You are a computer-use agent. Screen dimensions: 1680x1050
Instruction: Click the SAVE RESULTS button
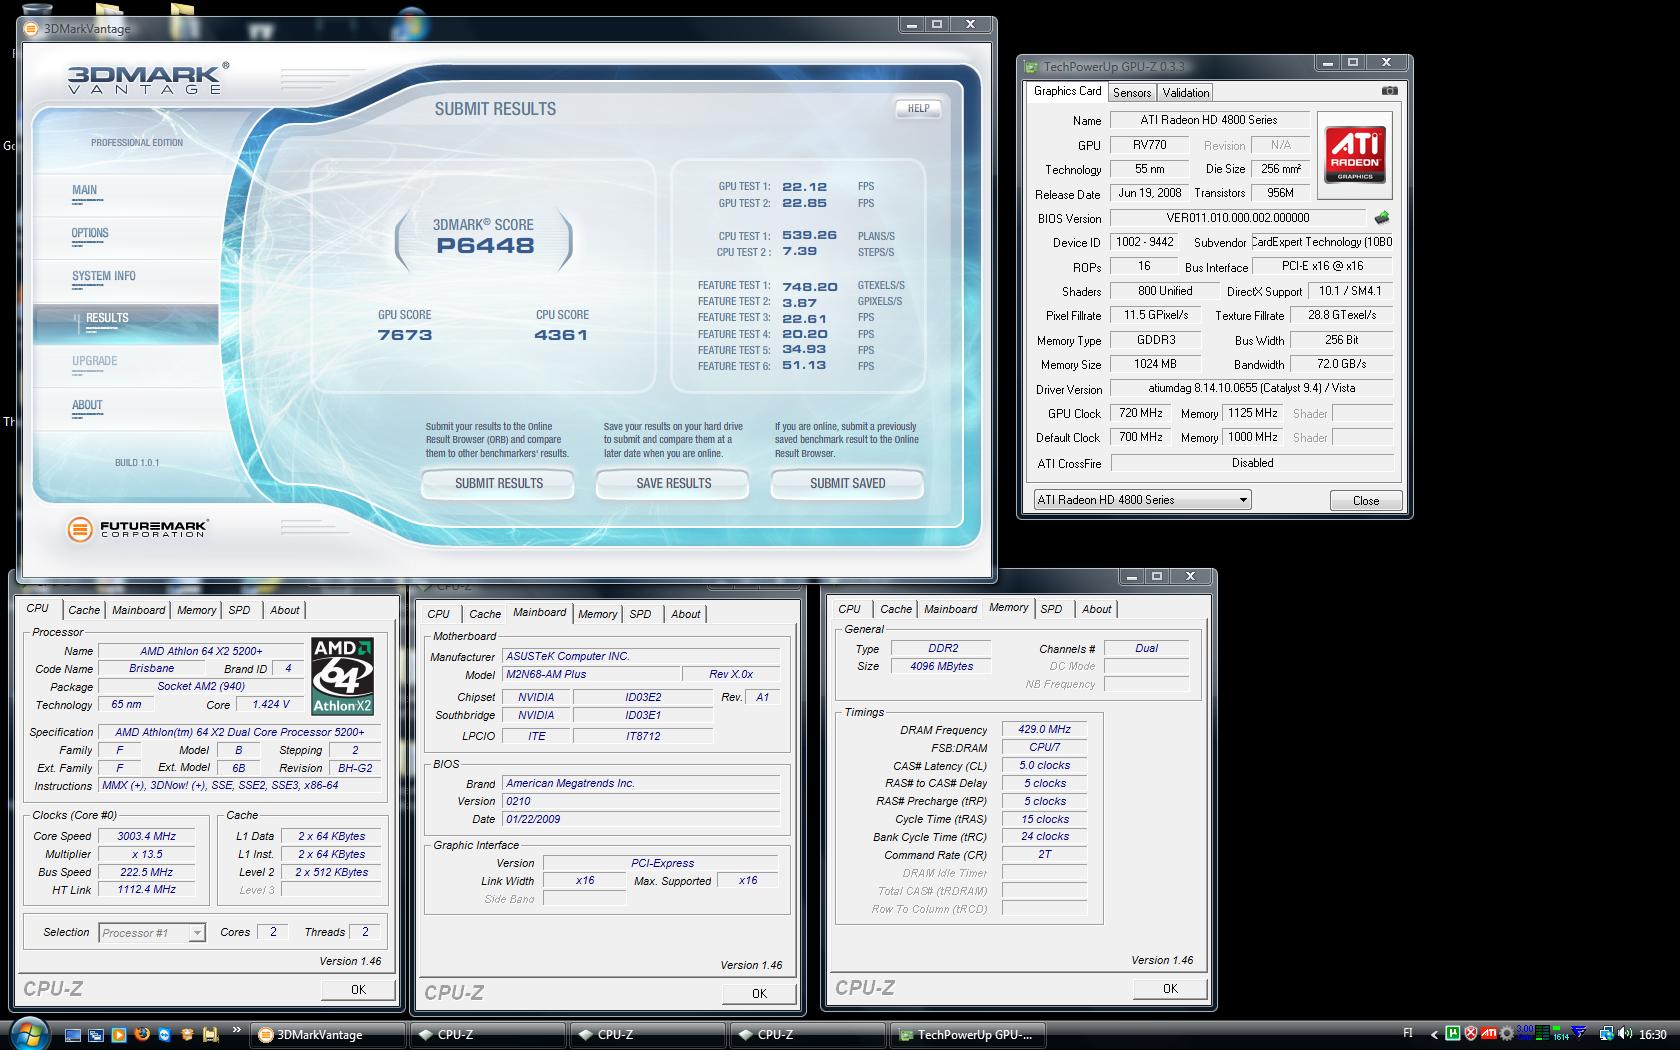point(673,483)
